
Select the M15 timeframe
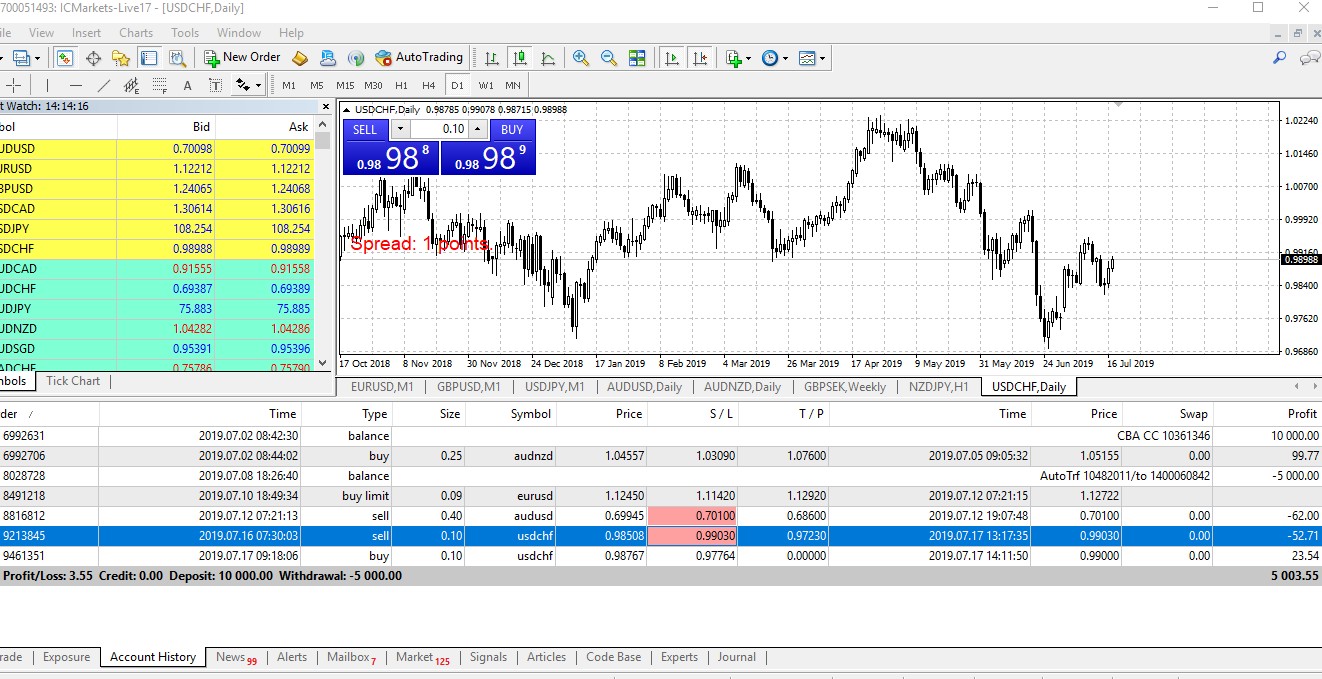345,85
